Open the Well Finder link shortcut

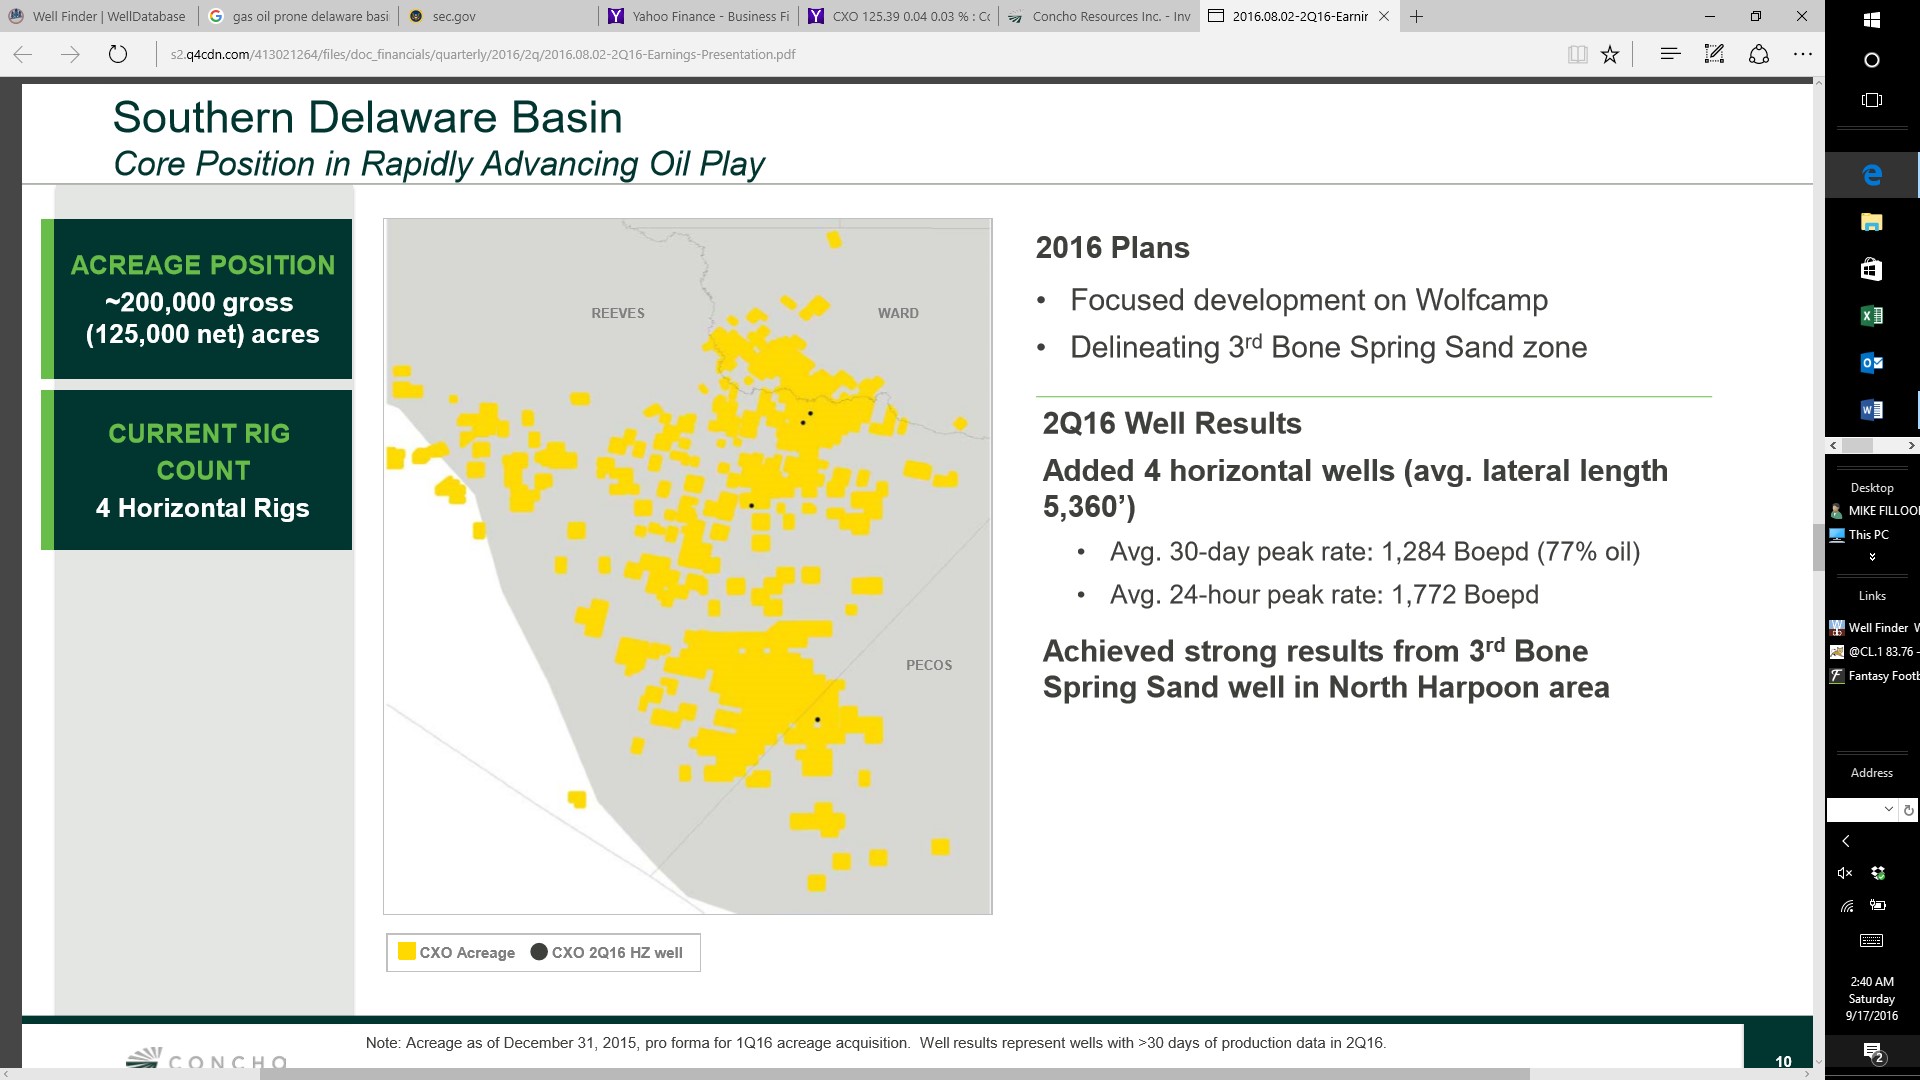1874,628
